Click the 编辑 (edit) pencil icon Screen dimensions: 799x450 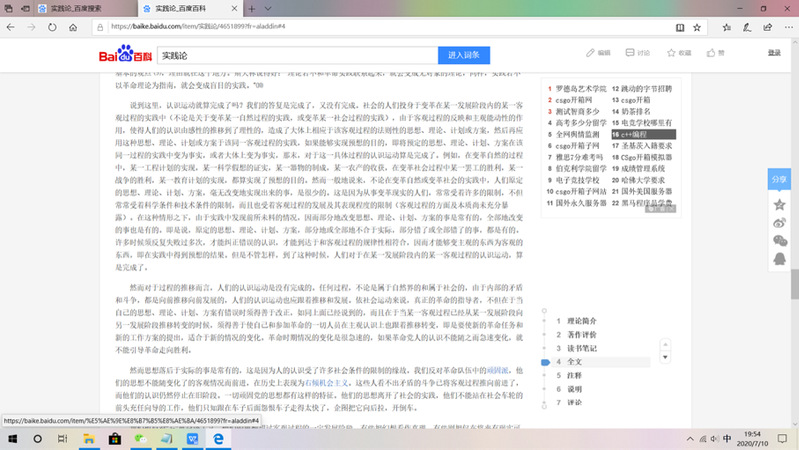589,52
